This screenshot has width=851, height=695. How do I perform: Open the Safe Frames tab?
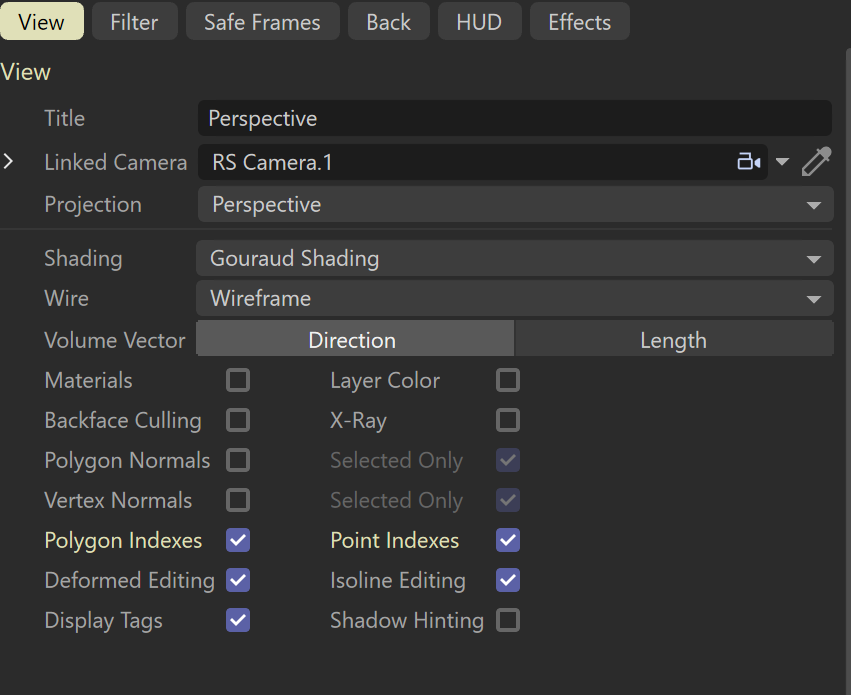[x=263, y=22]
